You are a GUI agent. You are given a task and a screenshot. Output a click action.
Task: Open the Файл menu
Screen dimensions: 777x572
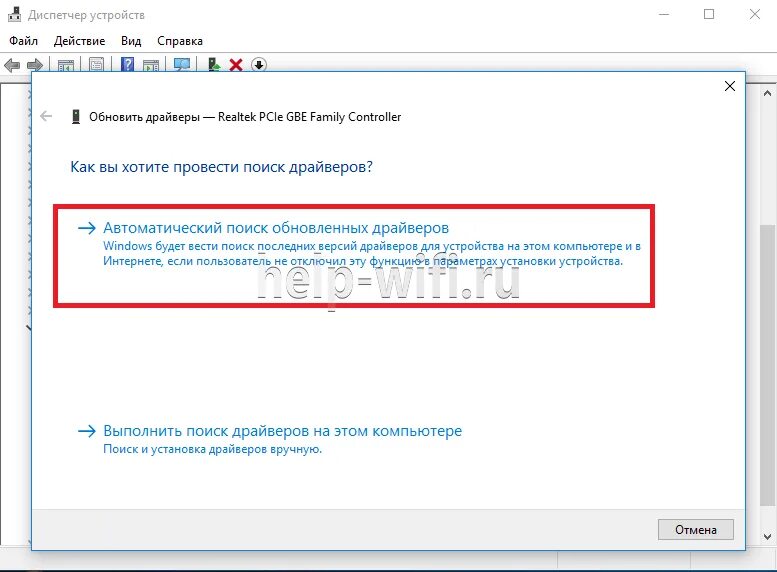(23, 41)
